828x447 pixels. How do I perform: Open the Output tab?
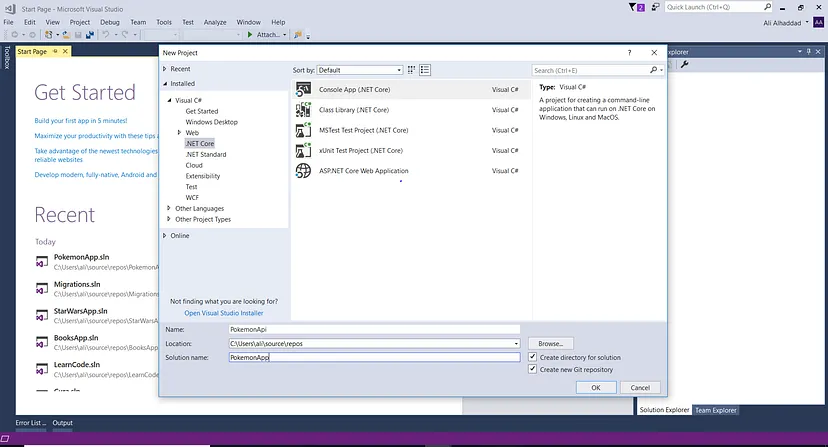coord(62,423)
